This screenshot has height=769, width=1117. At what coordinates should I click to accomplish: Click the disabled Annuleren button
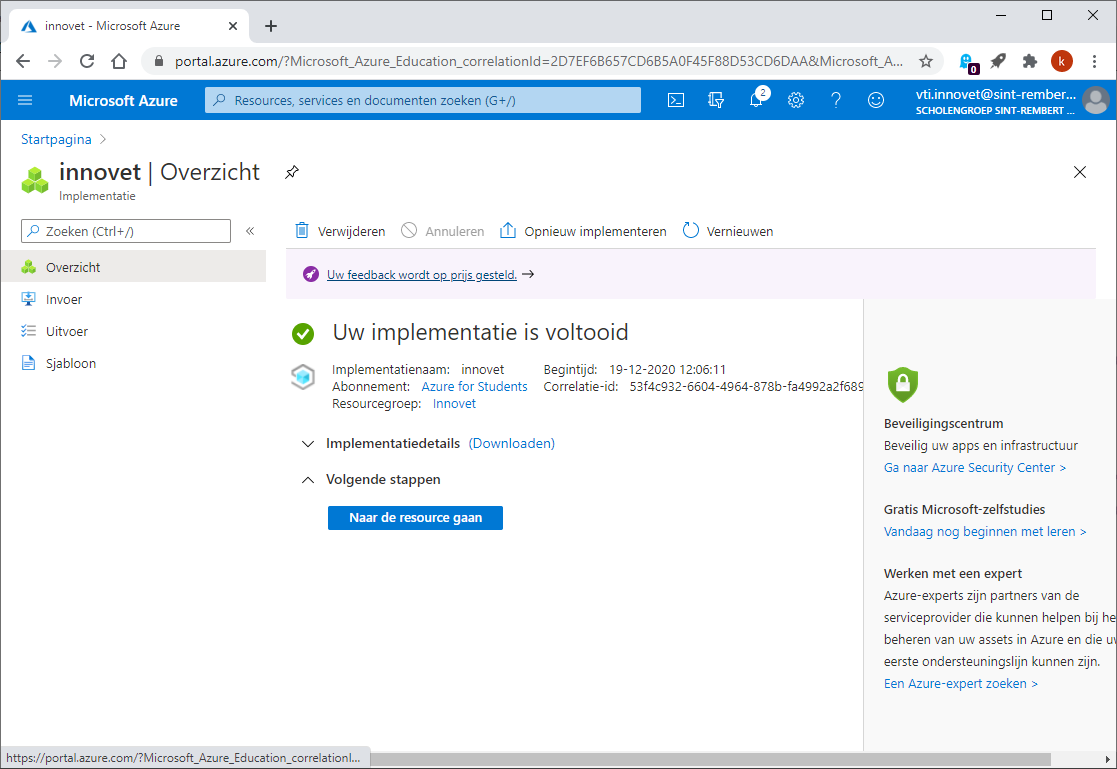[x=442, y=231]
